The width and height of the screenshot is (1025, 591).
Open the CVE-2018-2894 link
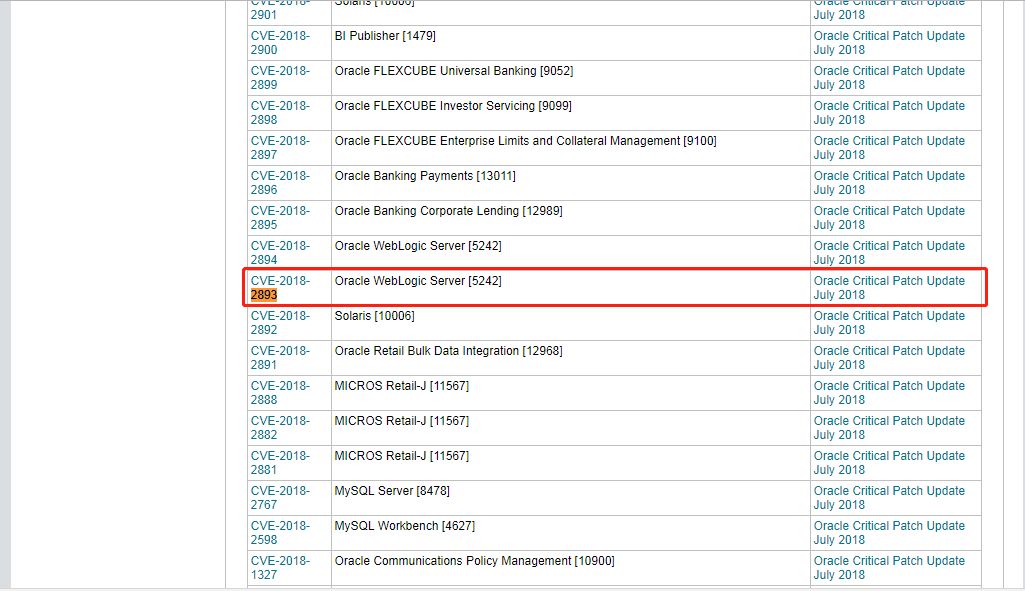point(280,252)
